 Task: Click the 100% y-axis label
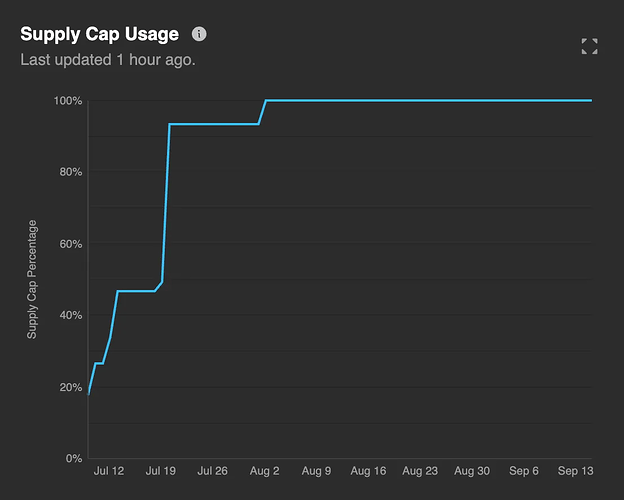[x=67, y=101]
